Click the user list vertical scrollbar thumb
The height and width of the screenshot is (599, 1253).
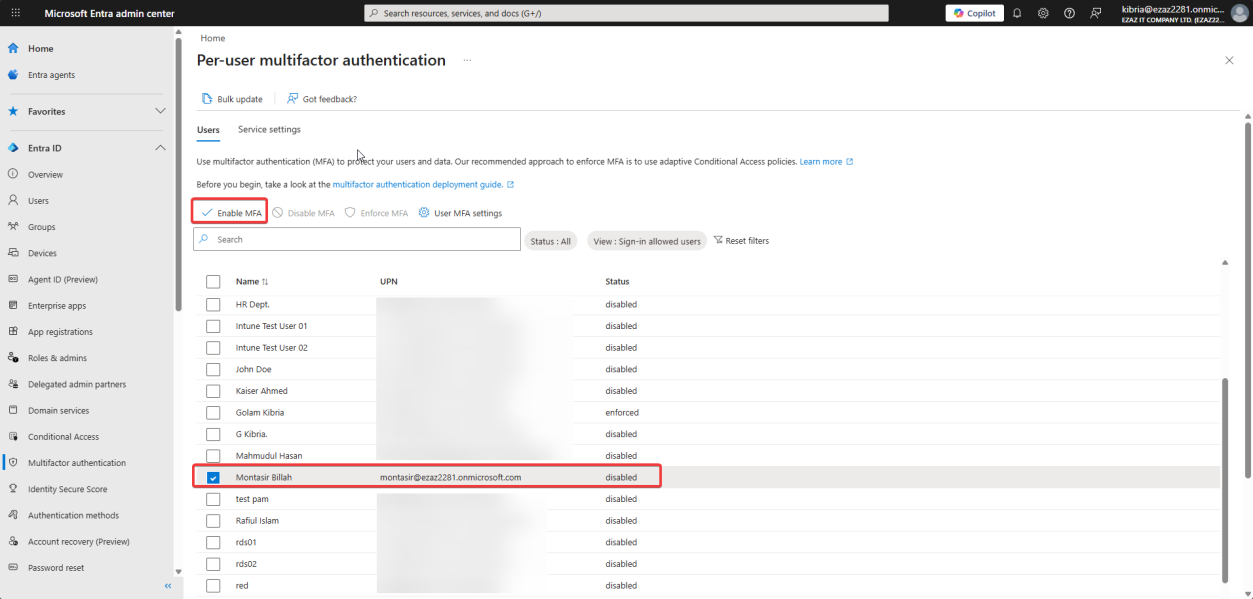click(1226, 478)
